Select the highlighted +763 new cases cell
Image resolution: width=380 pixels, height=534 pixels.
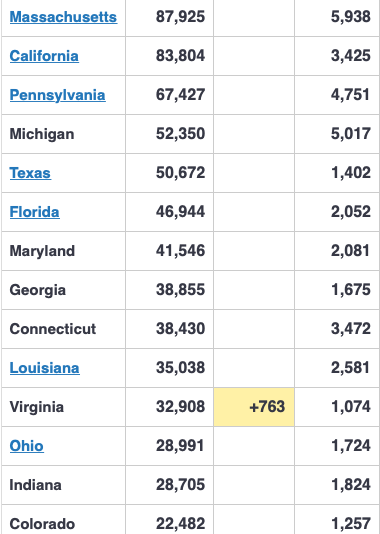click(x=254, y=407)
